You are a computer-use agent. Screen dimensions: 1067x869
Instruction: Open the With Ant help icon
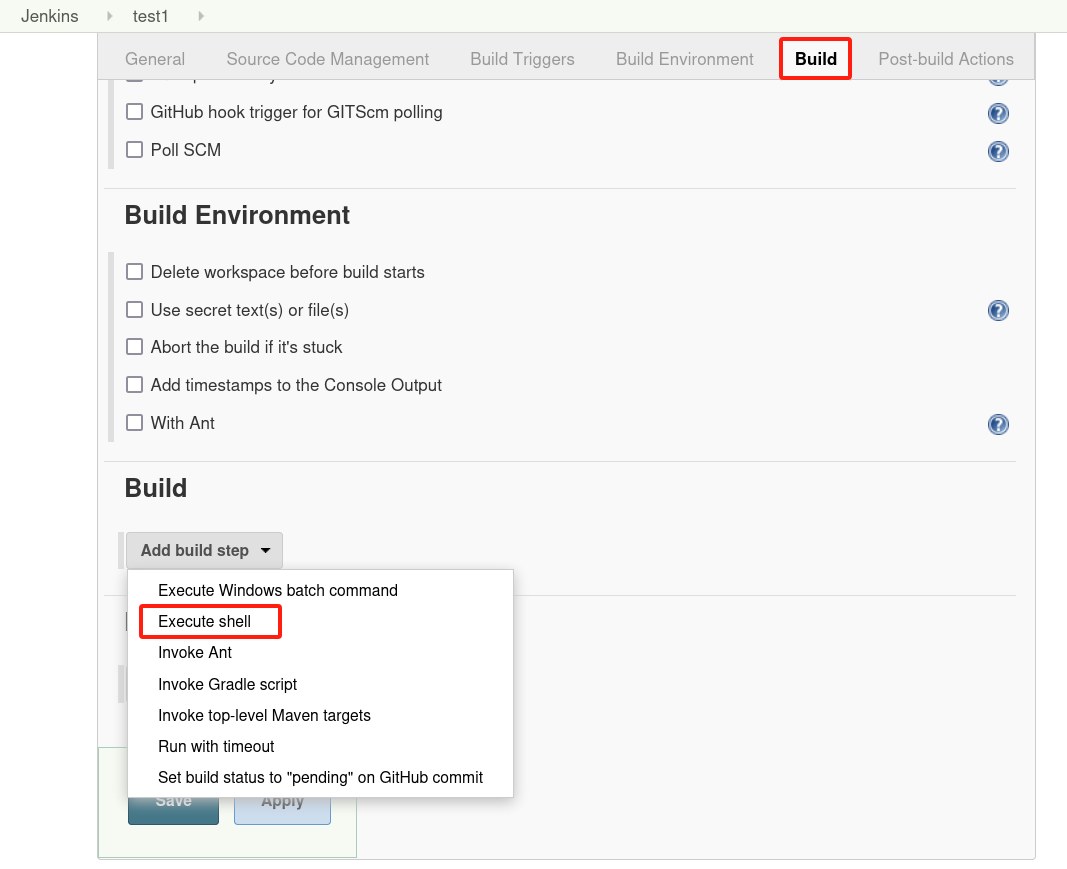(x=997, y=424)
